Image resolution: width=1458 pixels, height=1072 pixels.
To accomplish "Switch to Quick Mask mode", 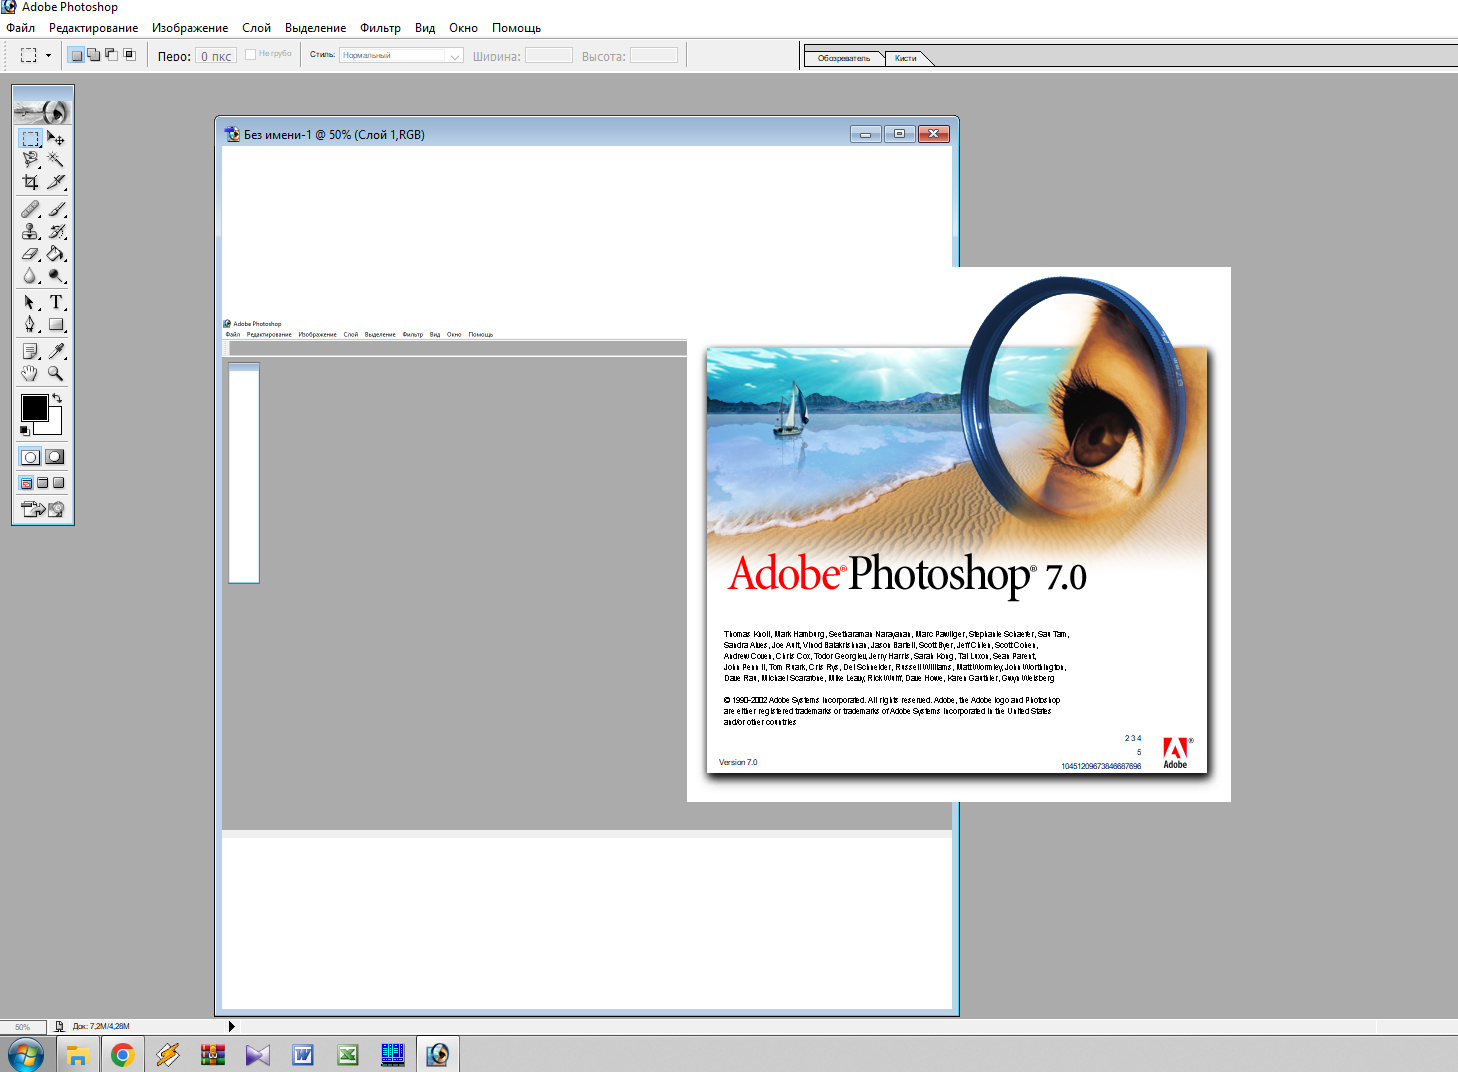I will [x=55, y=457].
